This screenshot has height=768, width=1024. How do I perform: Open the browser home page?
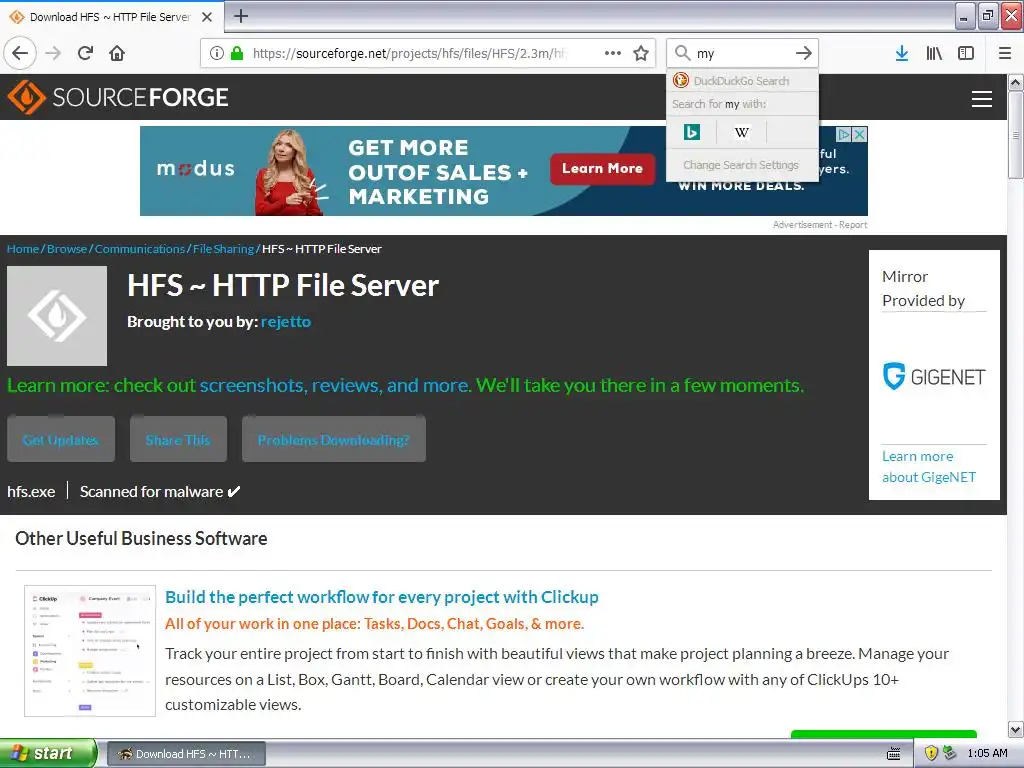(x=117, y=53)
